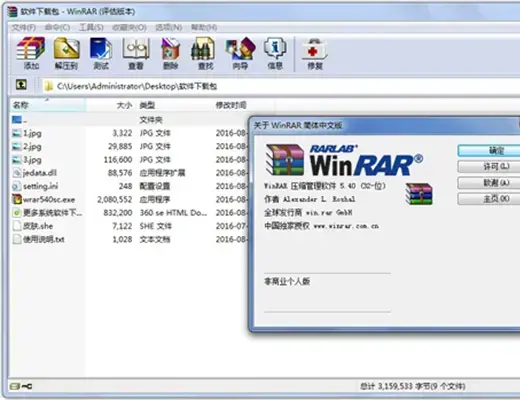
Task: Sort by the Type (类型) column header
Action: (174, 105)
